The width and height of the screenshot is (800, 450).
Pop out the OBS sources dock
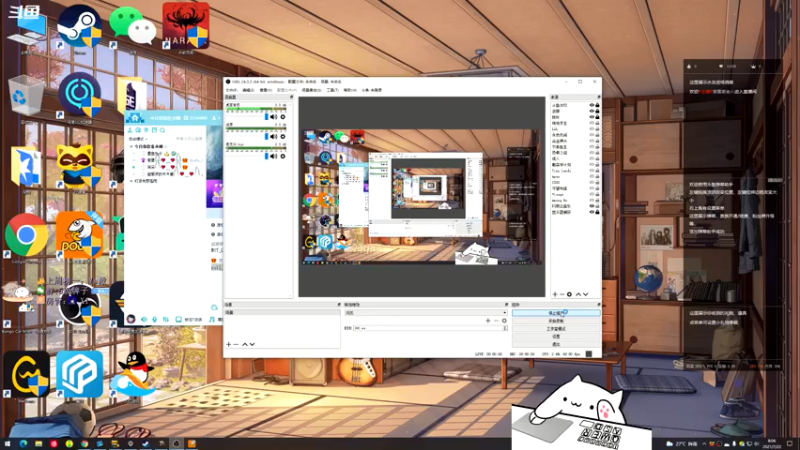[598, 97]
